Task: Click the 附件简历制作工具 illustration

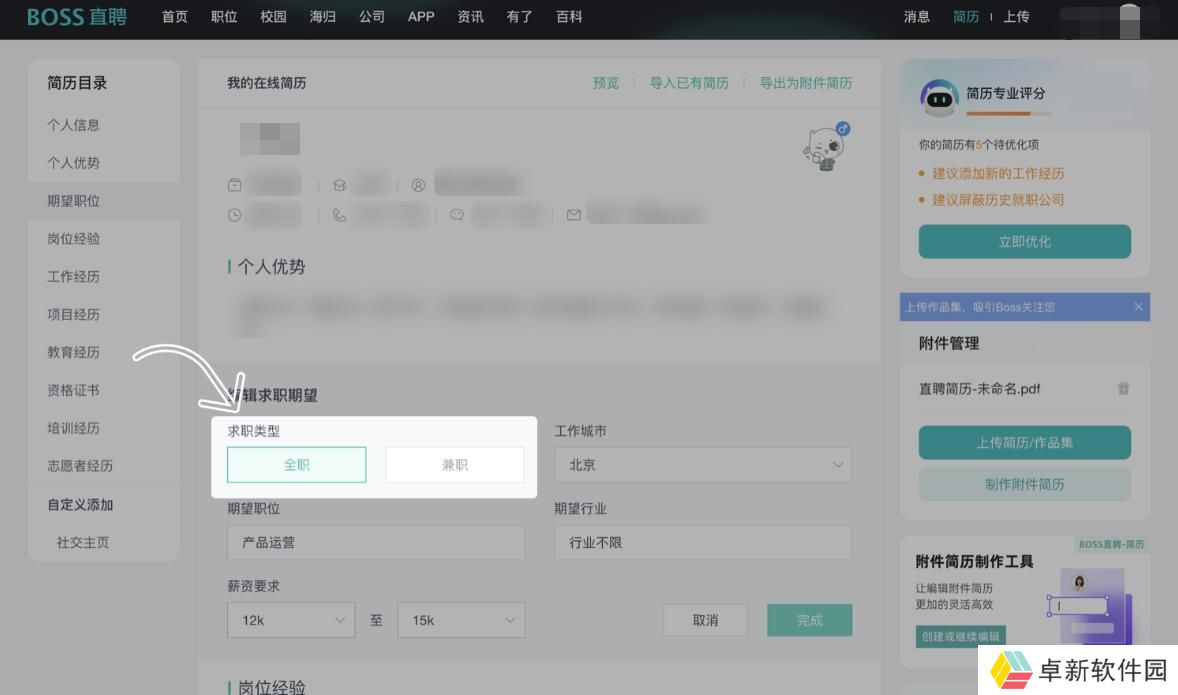Action: (1091, 605)
